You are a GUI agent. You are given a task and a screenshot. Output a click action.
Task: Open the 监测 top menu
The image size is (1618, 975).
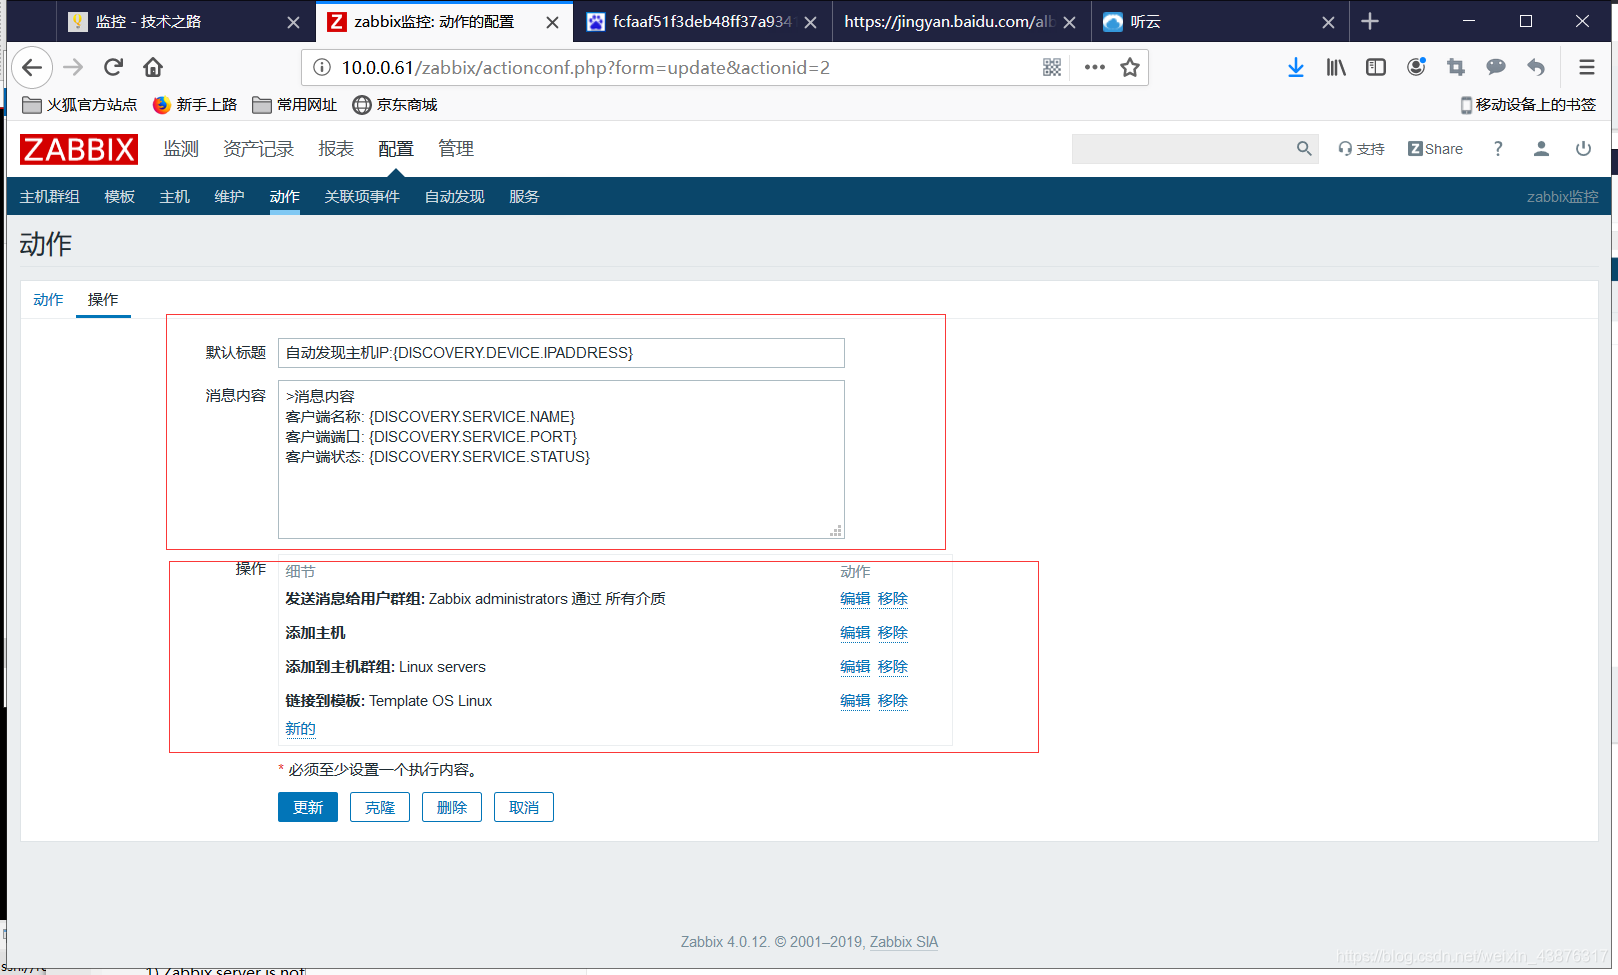(x=181, y=148)
